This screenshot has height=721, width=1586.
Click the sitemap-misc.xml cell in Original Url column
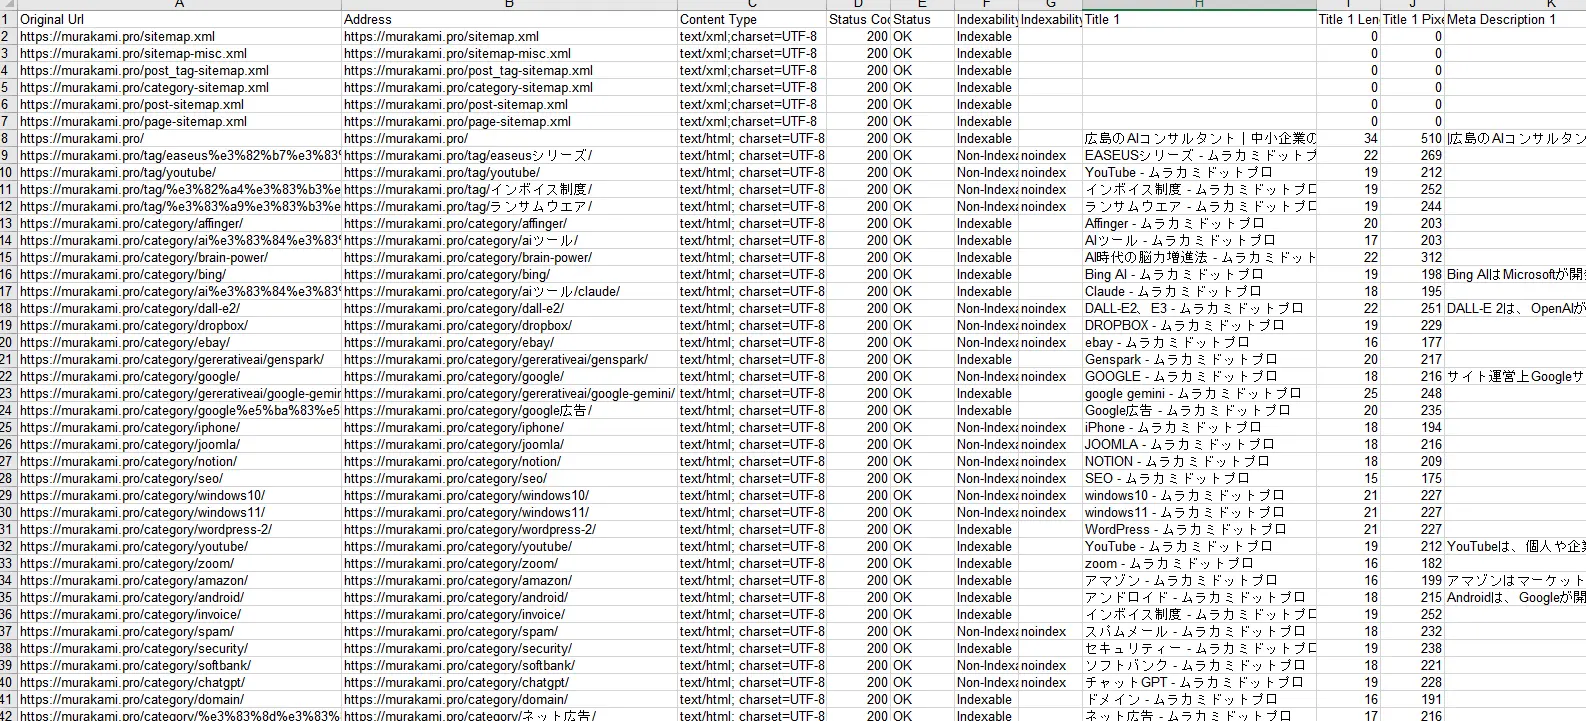click(179, 53)
